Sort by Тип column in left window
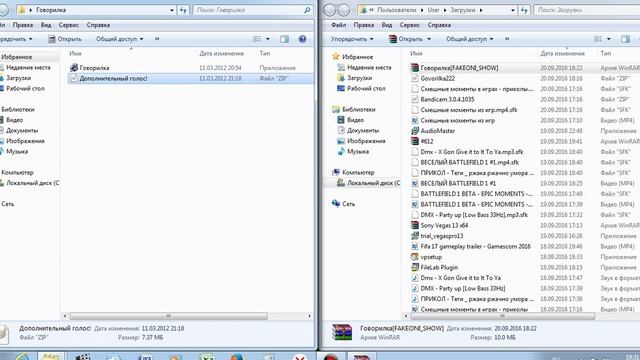The height and width of the screenshot is (360, 640). point(265,53)
